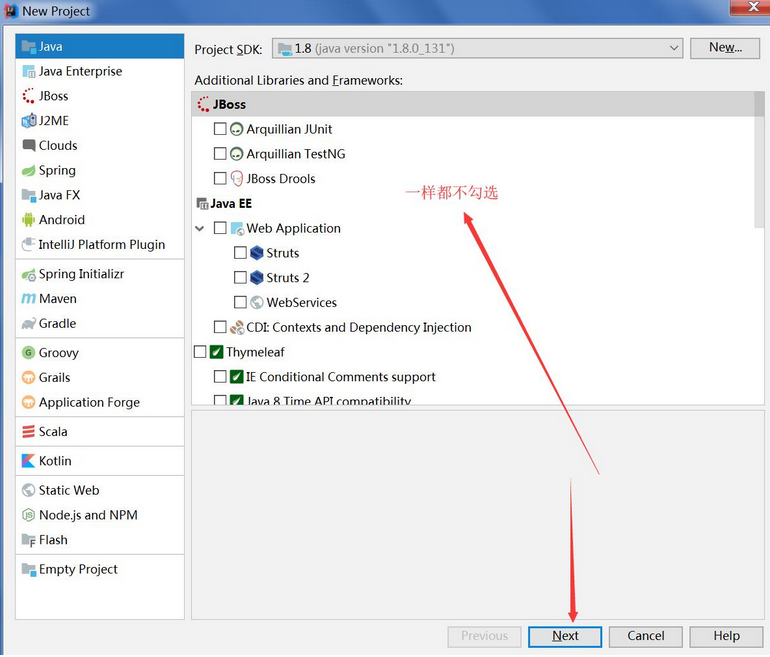The width and height of the screenshot is (770, 657).
Task: Click the Java Enterprise icon in sidebar
Action: pos(29,72)
